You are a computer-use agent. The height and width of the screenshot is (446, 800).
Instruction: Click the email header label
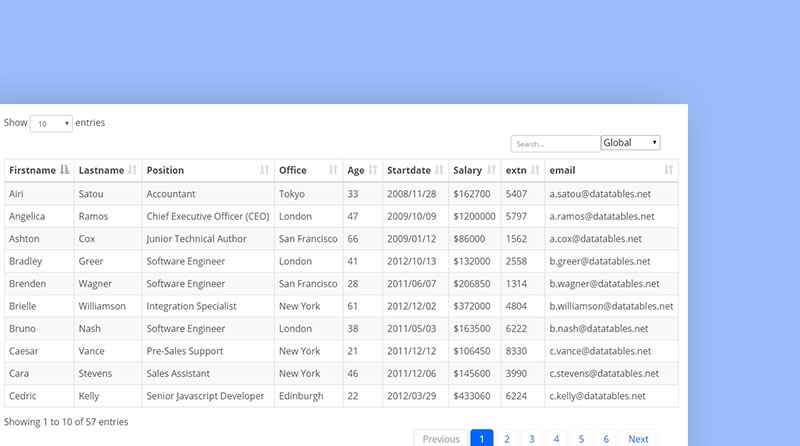click(x=562, y=170)
